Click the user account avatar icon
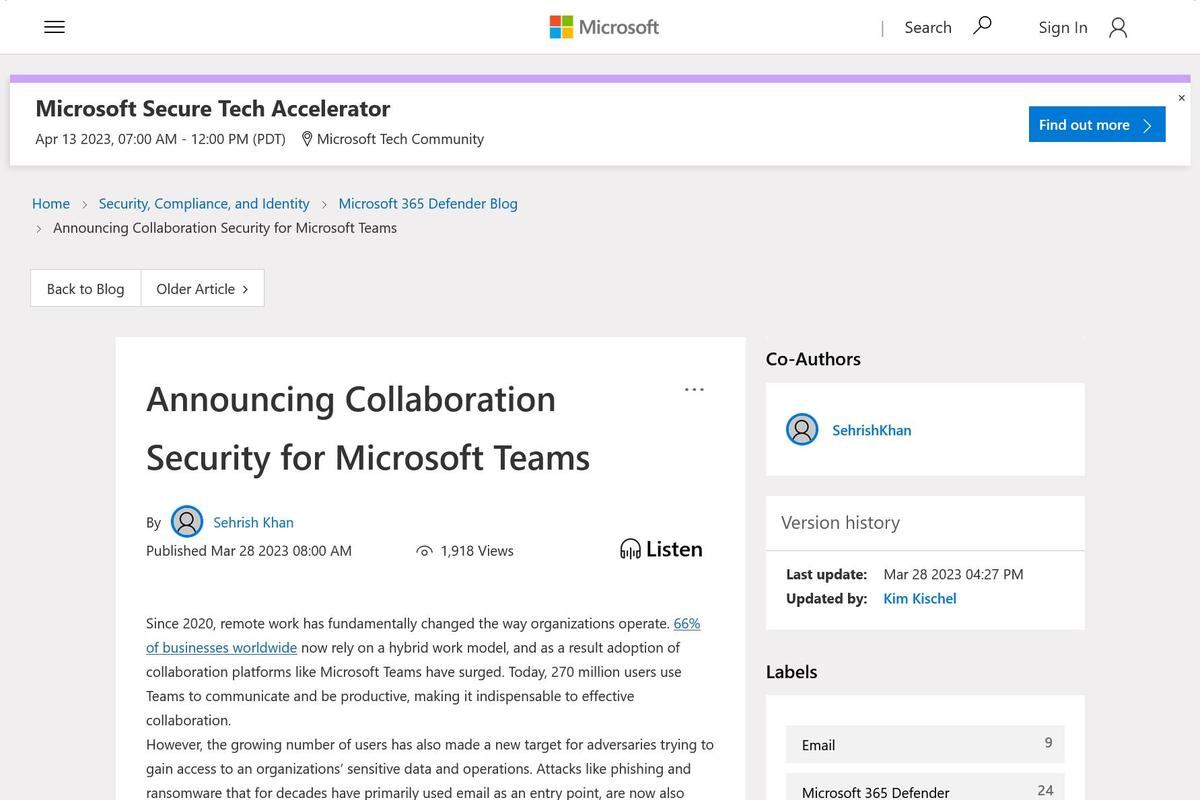 pyautogui.click(x=1118, y=27)
